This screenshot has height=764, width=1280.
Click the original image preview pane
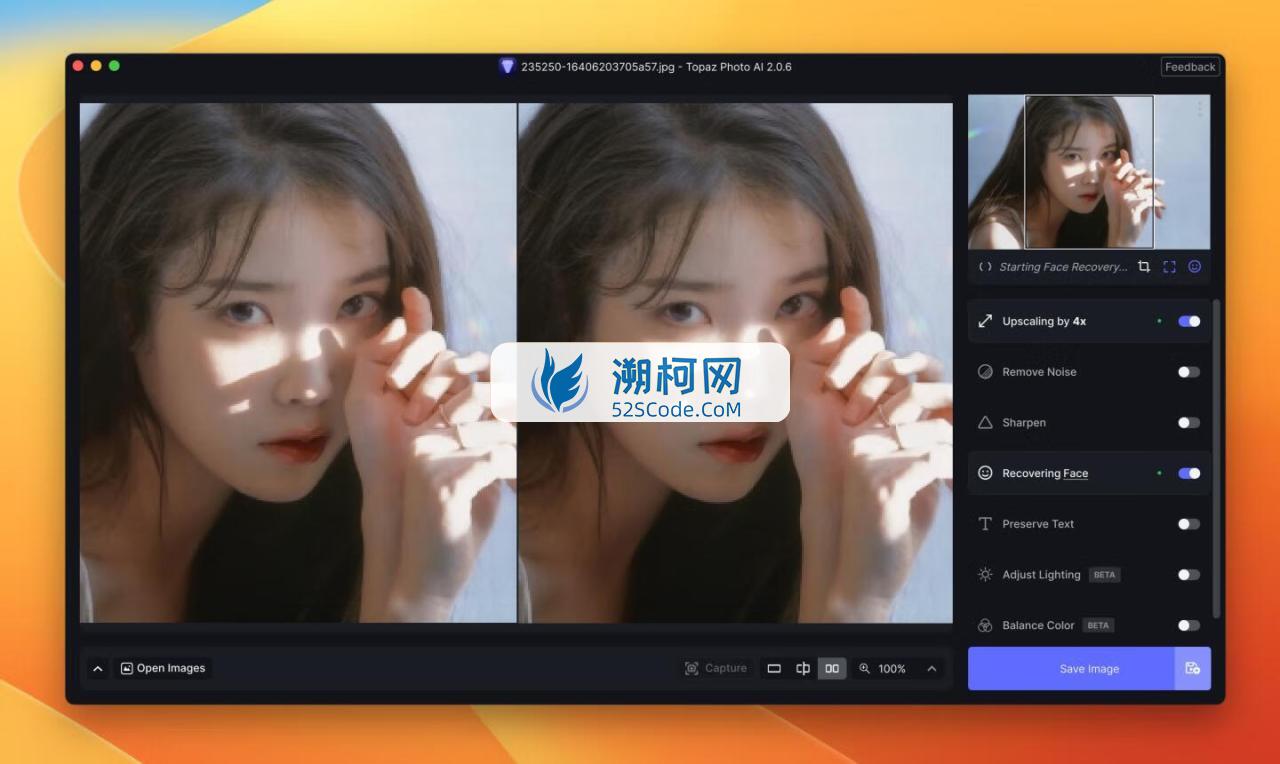click(x=298, y=363)
